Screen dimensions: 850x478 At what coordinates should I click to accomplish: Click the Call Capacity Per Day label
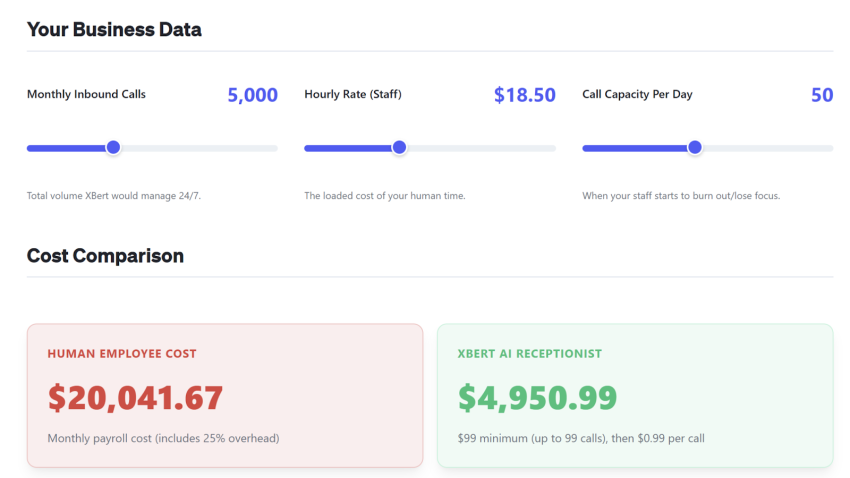[x=637, y=95]
